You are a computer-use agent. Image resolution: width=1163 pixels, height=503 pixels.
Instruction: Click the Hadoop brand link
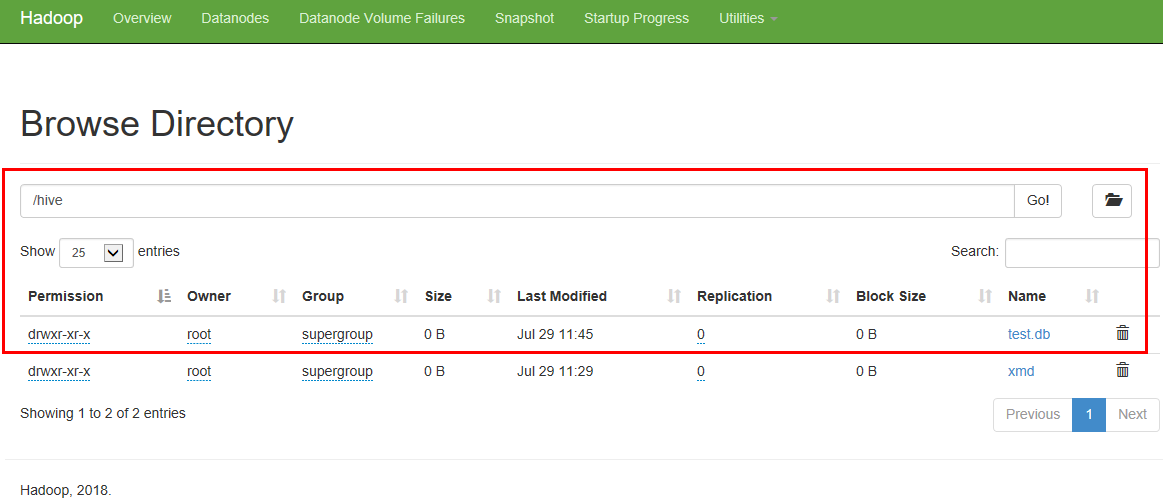[51, 19]
